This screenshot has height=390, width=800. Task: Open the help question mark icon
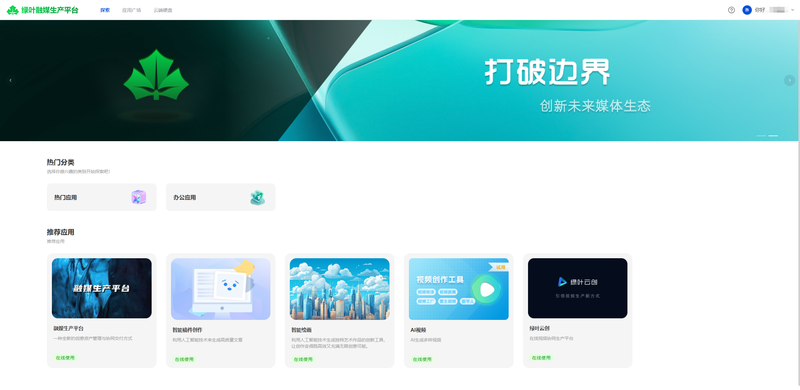[731, 10]
